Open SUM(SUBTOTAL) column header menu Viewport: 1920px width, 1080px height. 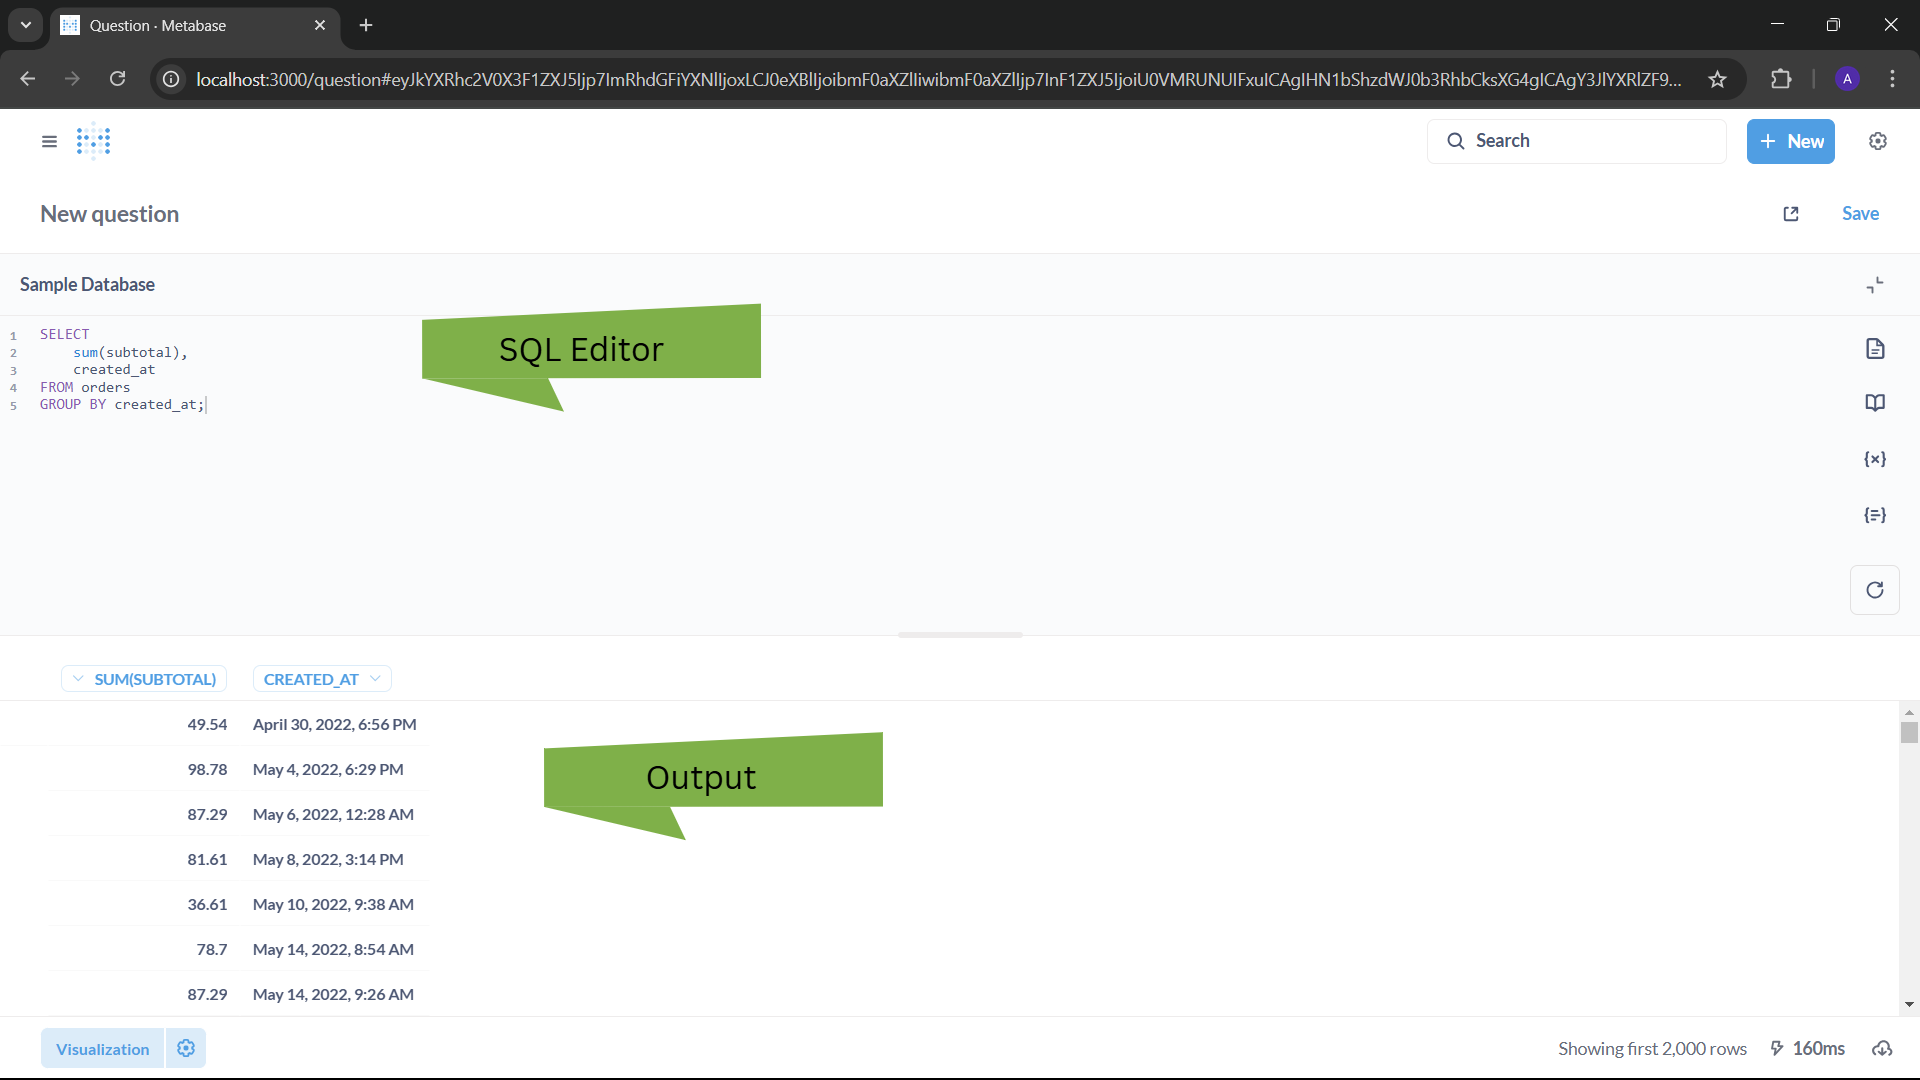tap(144, 679)
